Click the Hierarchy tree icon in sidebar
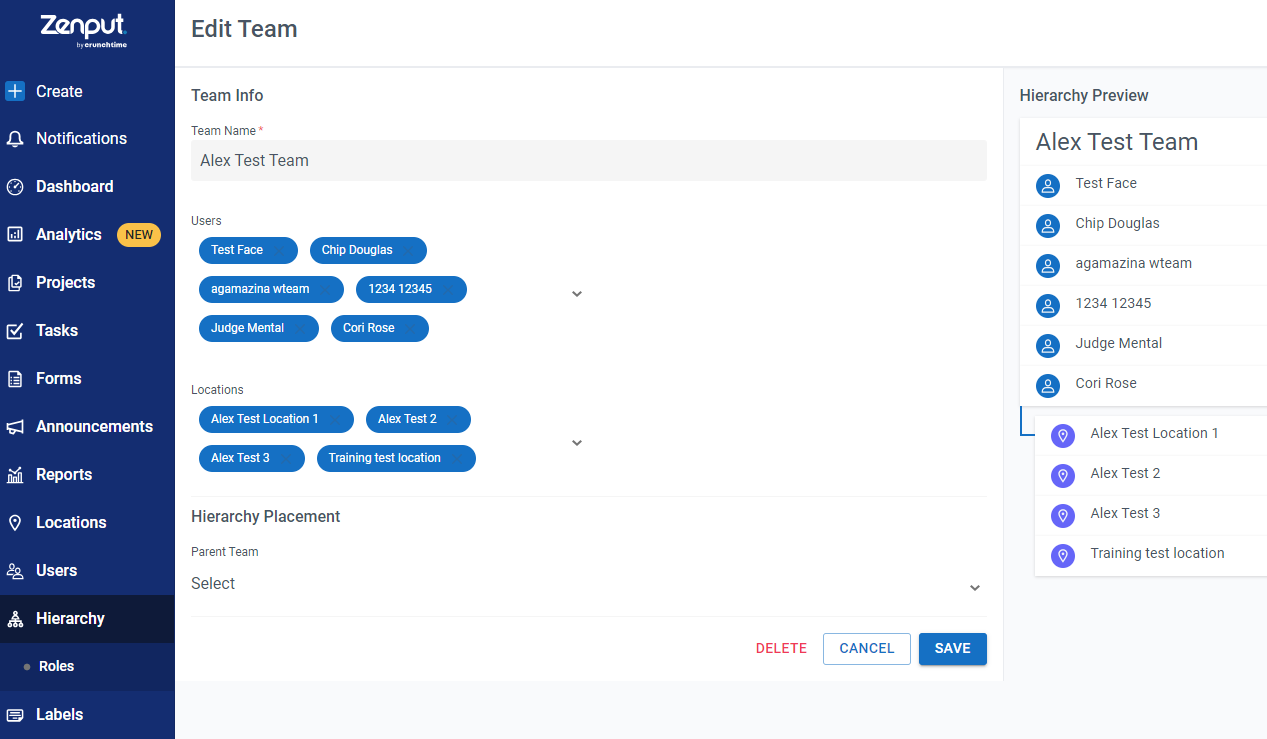1267x739 pixels. coord(15,619)
